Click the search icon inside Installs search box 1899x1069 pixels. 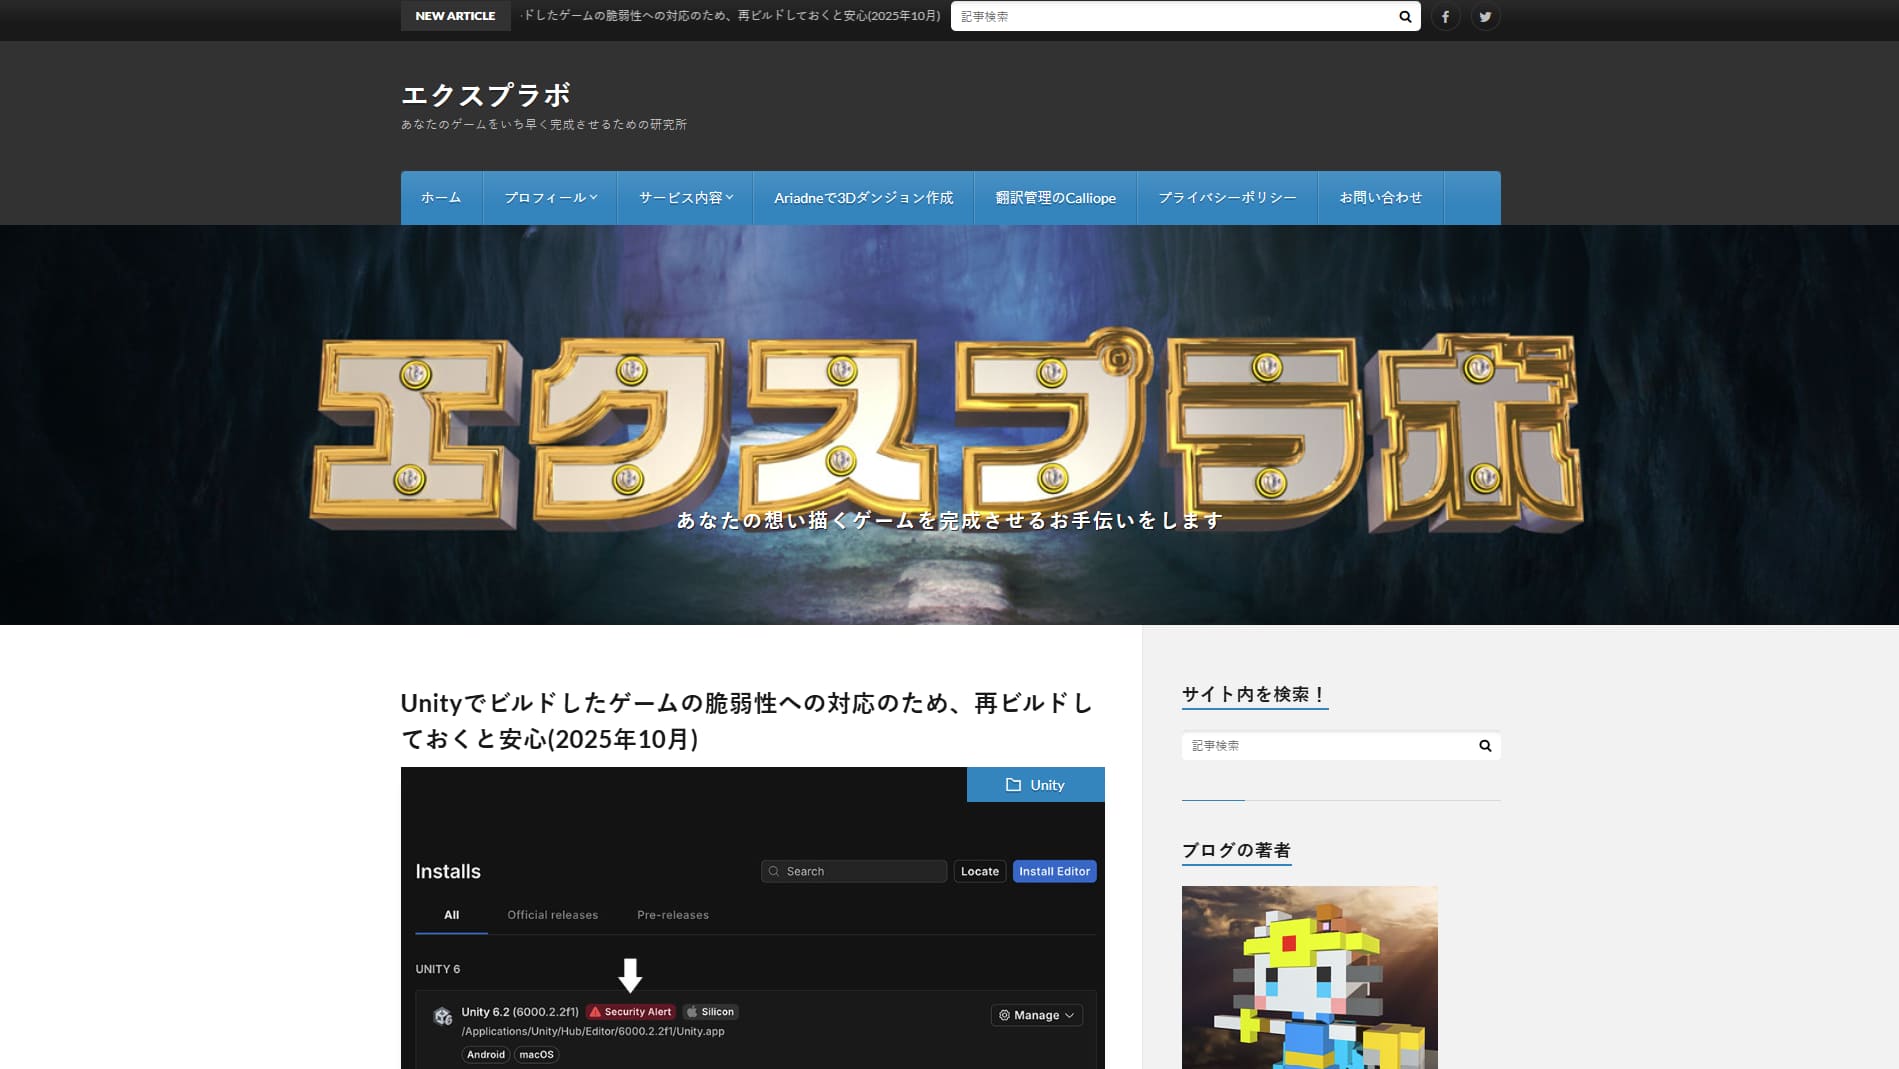(x=774, y=870)
